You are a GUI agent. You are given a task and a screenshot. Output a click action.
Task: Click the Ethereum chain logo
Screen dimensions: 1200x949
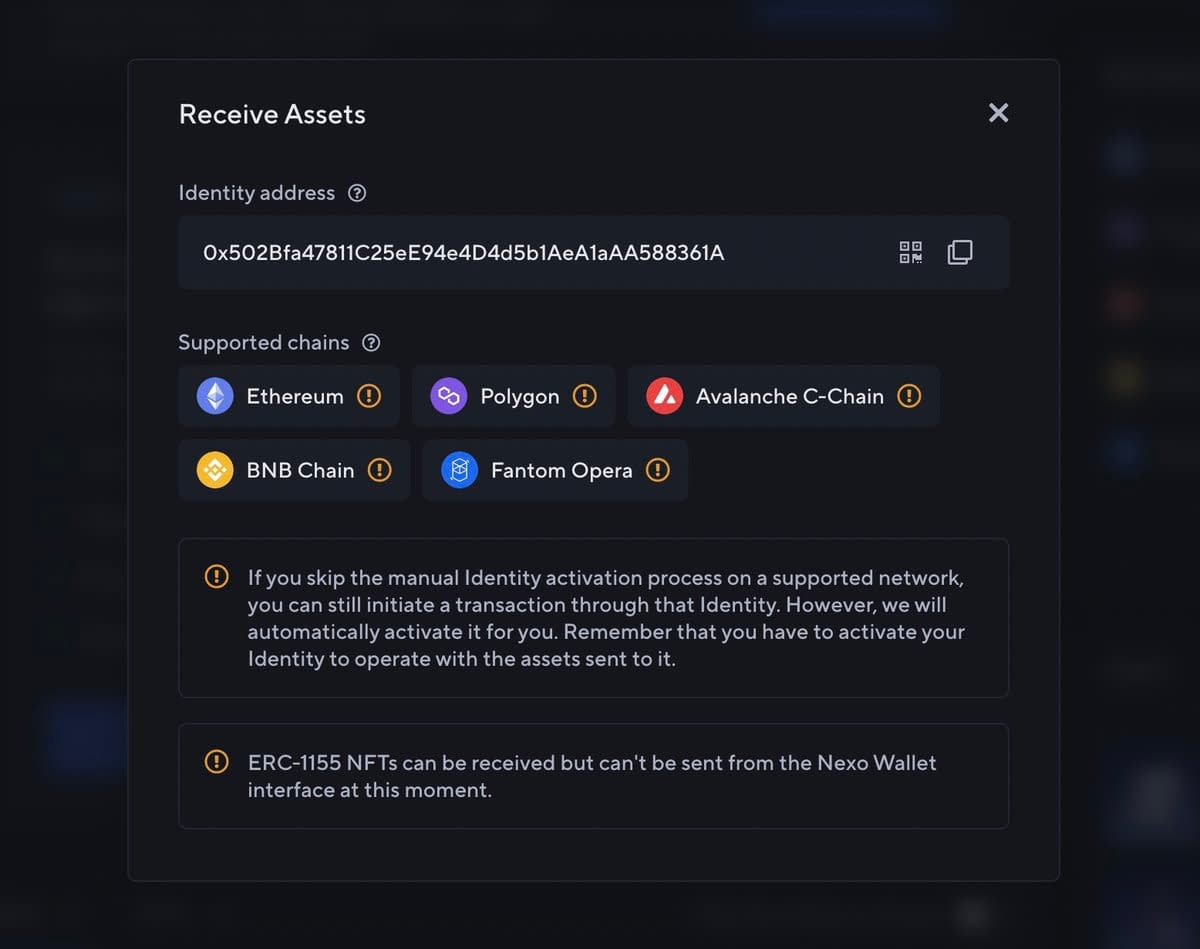pos(215,396)
